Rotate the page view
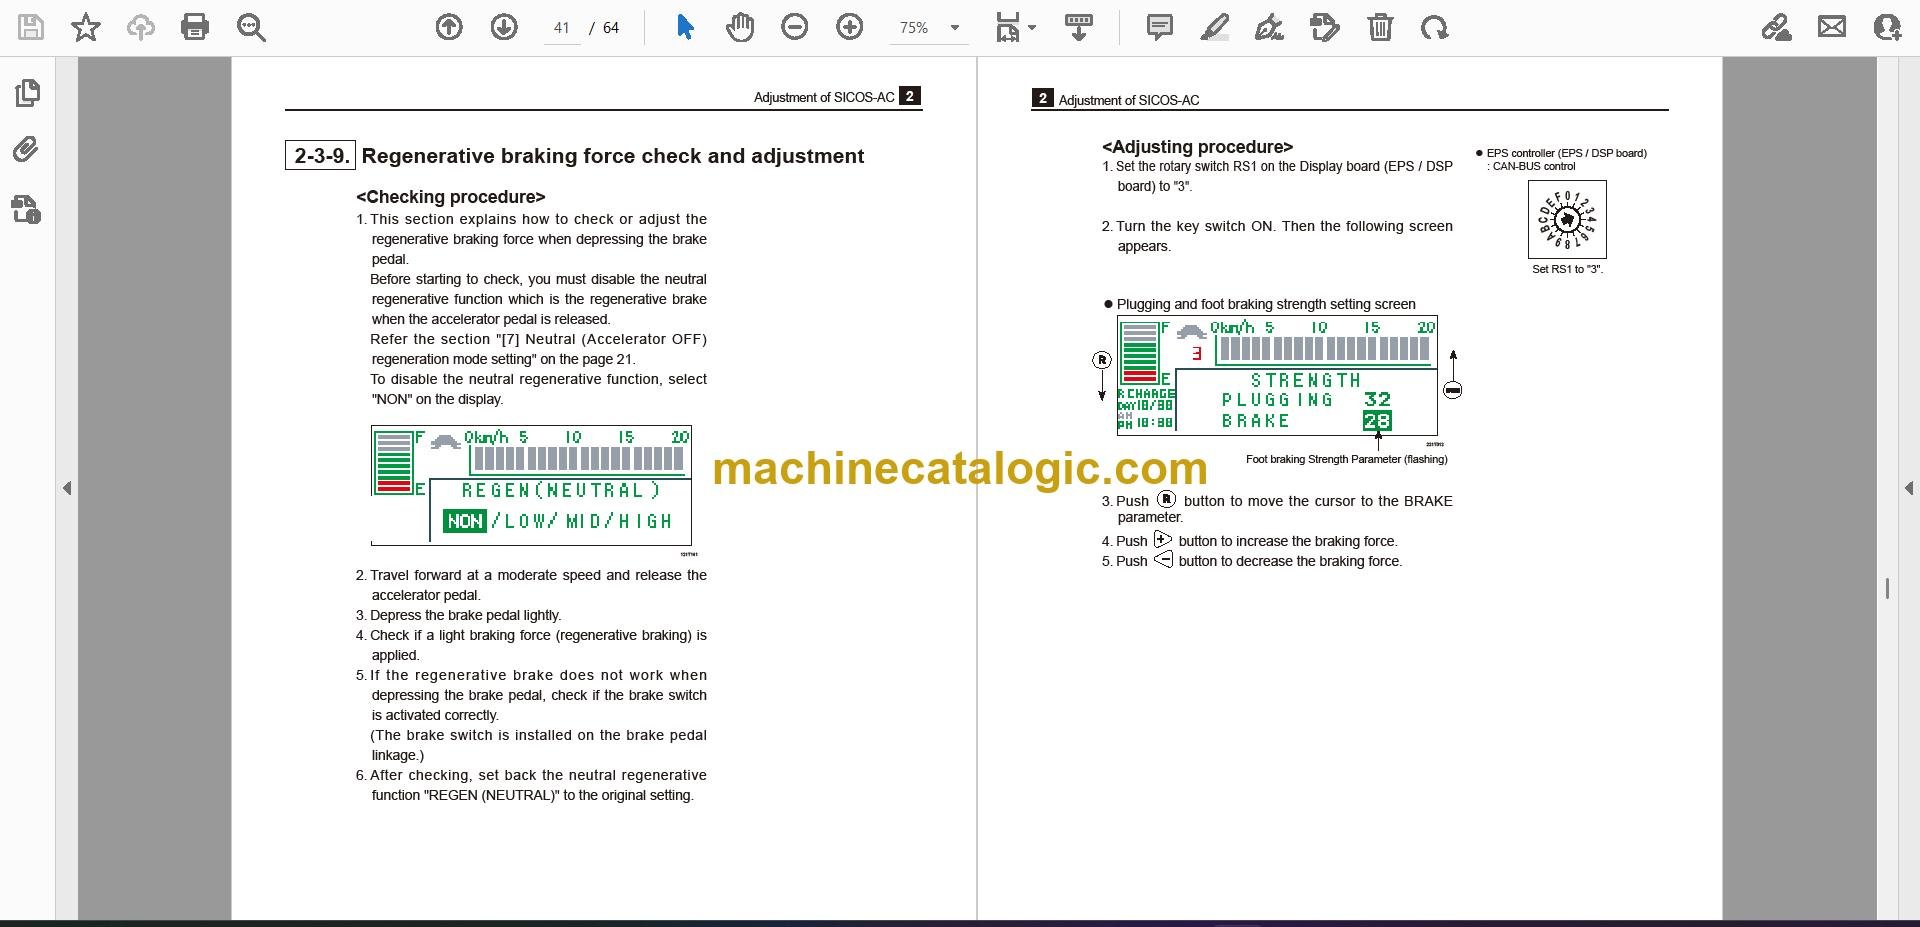The width and height of the screenshot is (1920, 927). [1434, 27]
